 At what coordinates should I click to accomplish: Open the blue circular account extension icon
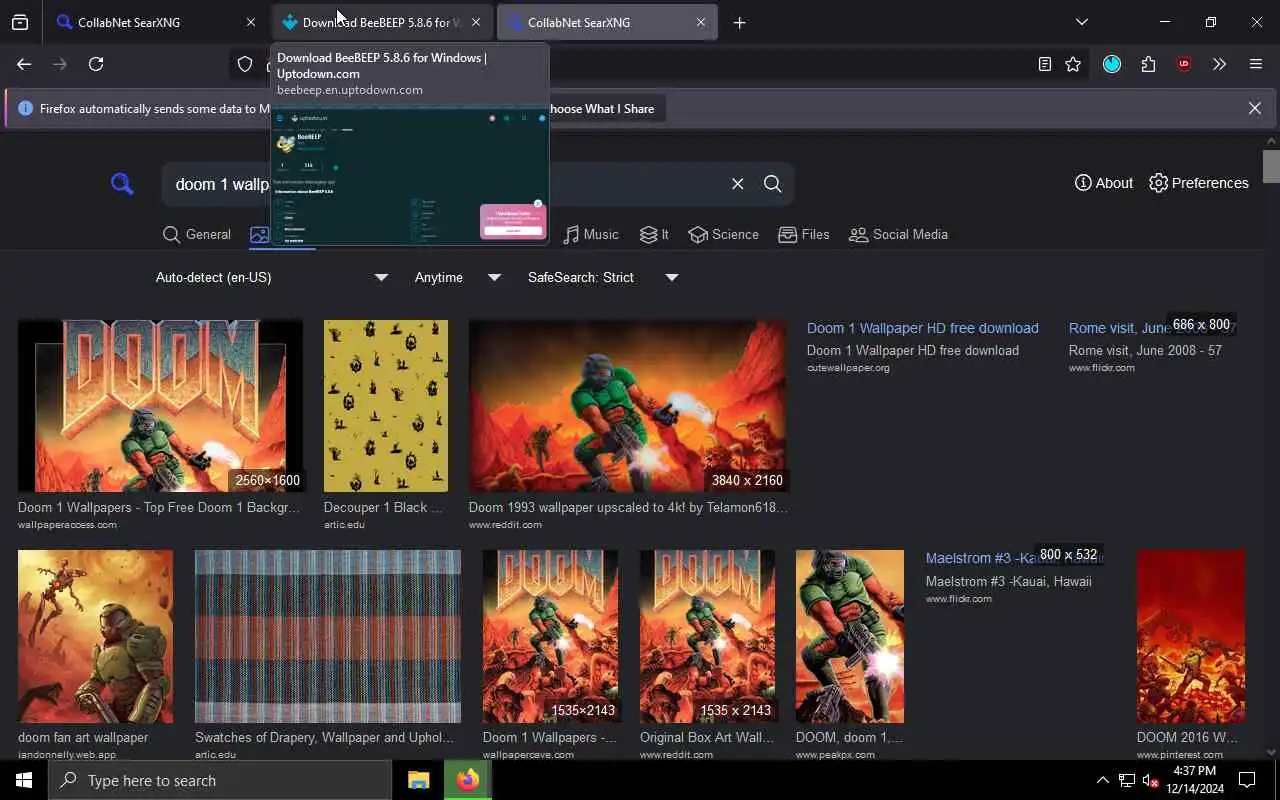click(x=1112, y=64)
